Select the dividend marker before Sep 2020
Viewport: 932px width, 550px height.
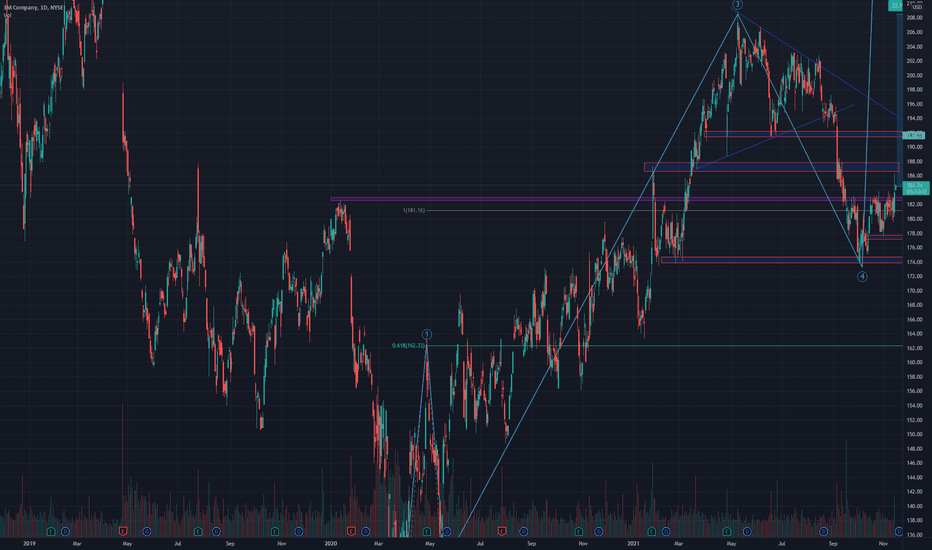(x=524, y=531)
